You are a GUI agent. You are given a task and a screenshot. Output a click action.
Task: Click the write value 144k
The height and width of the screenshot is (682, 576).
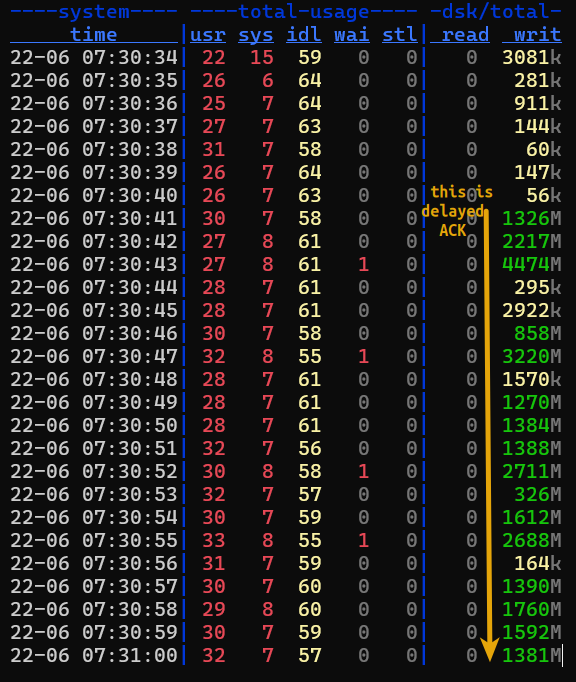[x=538, y=127]
